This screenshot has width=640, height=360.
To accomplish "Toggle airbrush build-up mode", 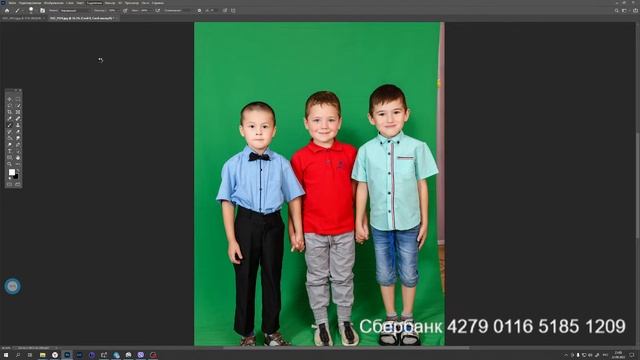I will (x=158, y=10).
